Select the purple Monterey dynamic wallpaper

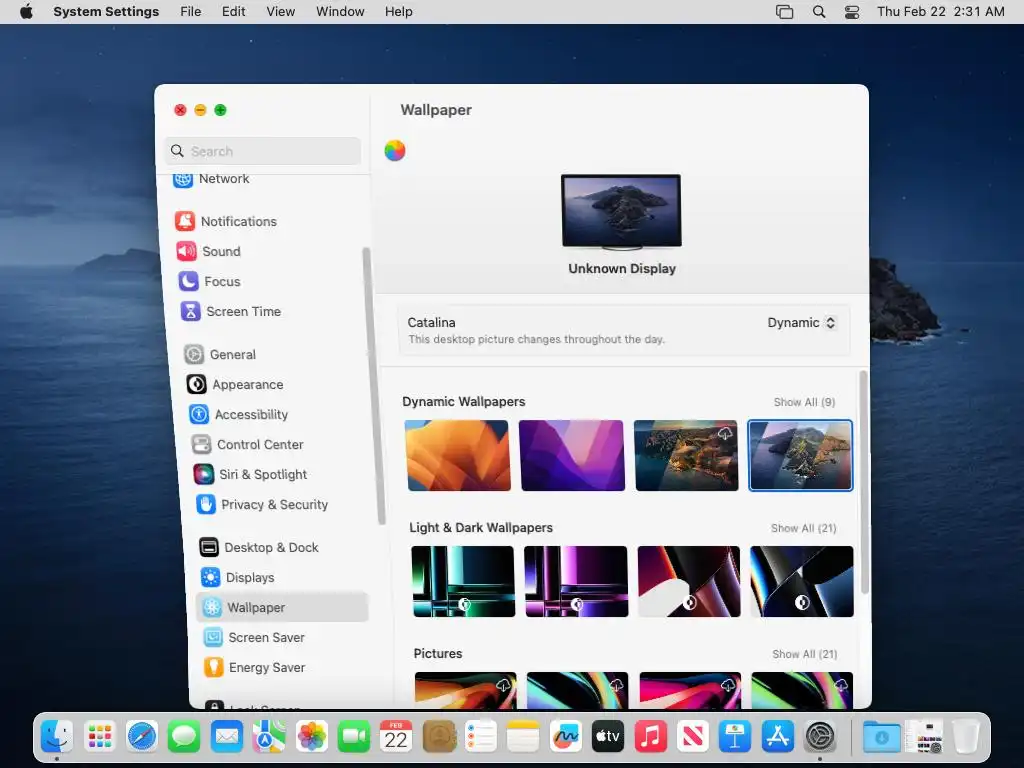[x=571, y=455]
